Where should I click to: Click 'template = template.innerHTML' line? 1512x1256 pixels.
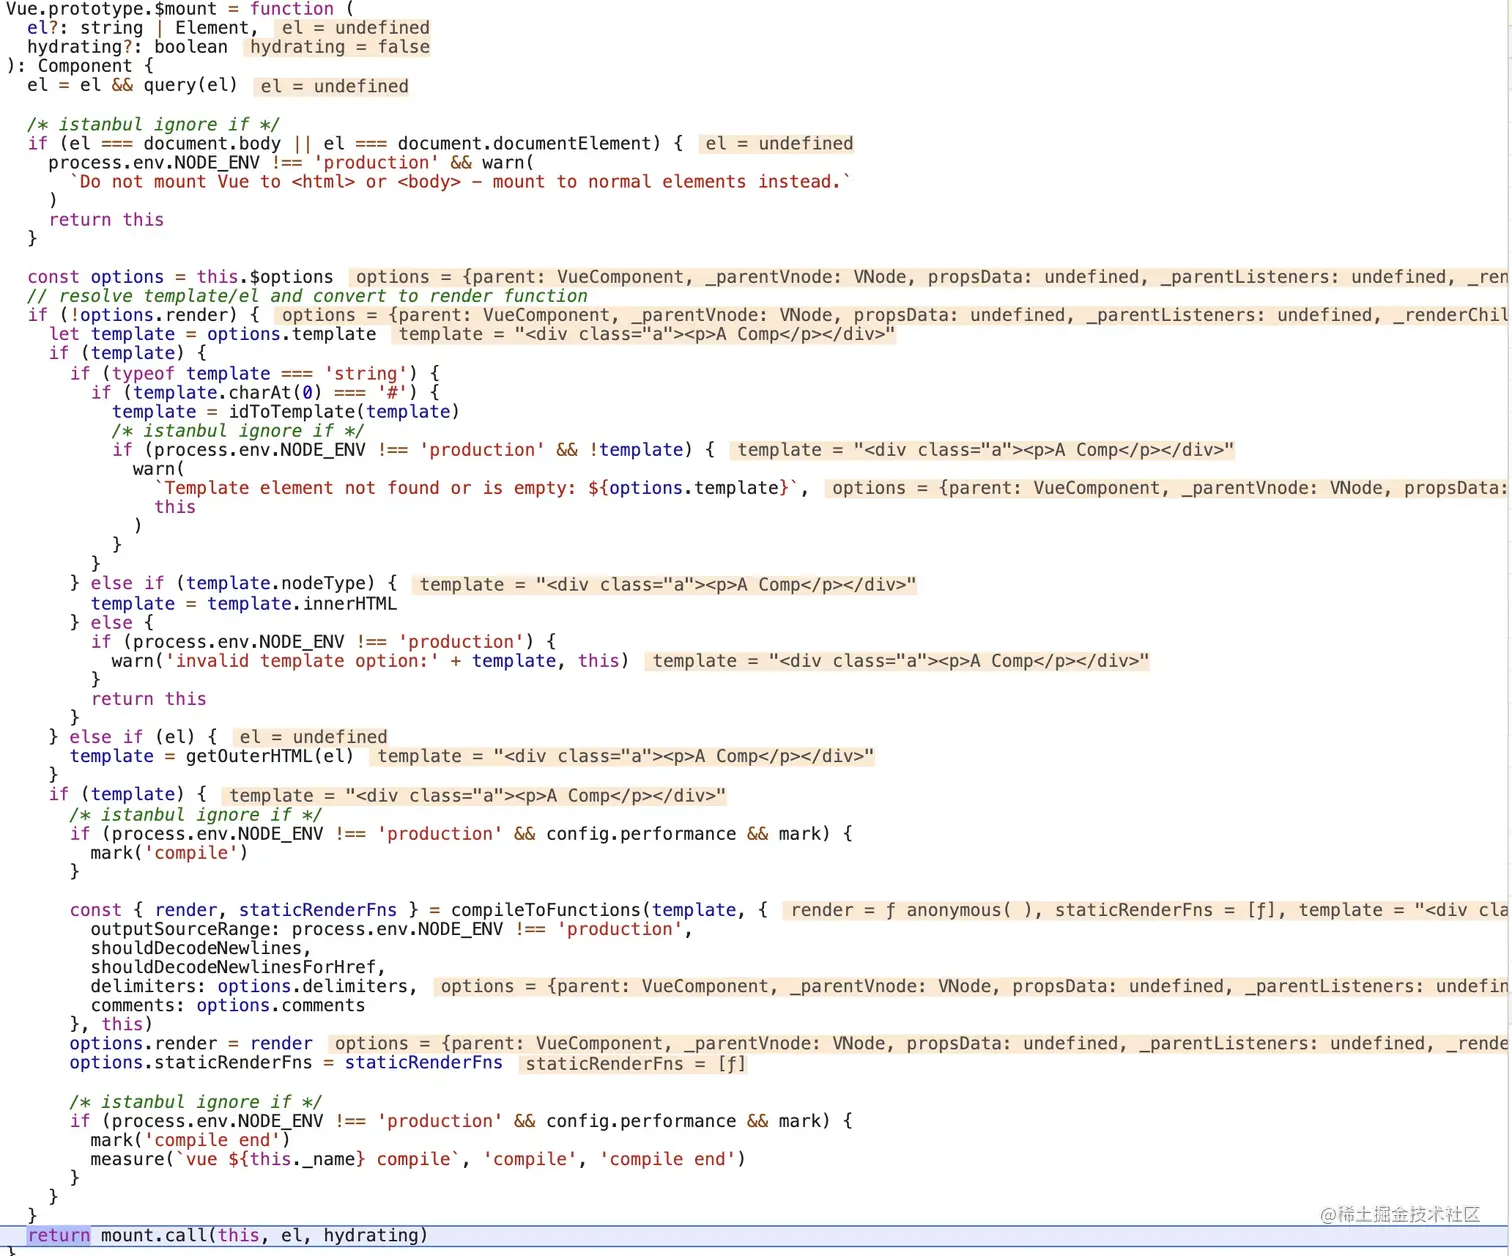pos(244,603)
